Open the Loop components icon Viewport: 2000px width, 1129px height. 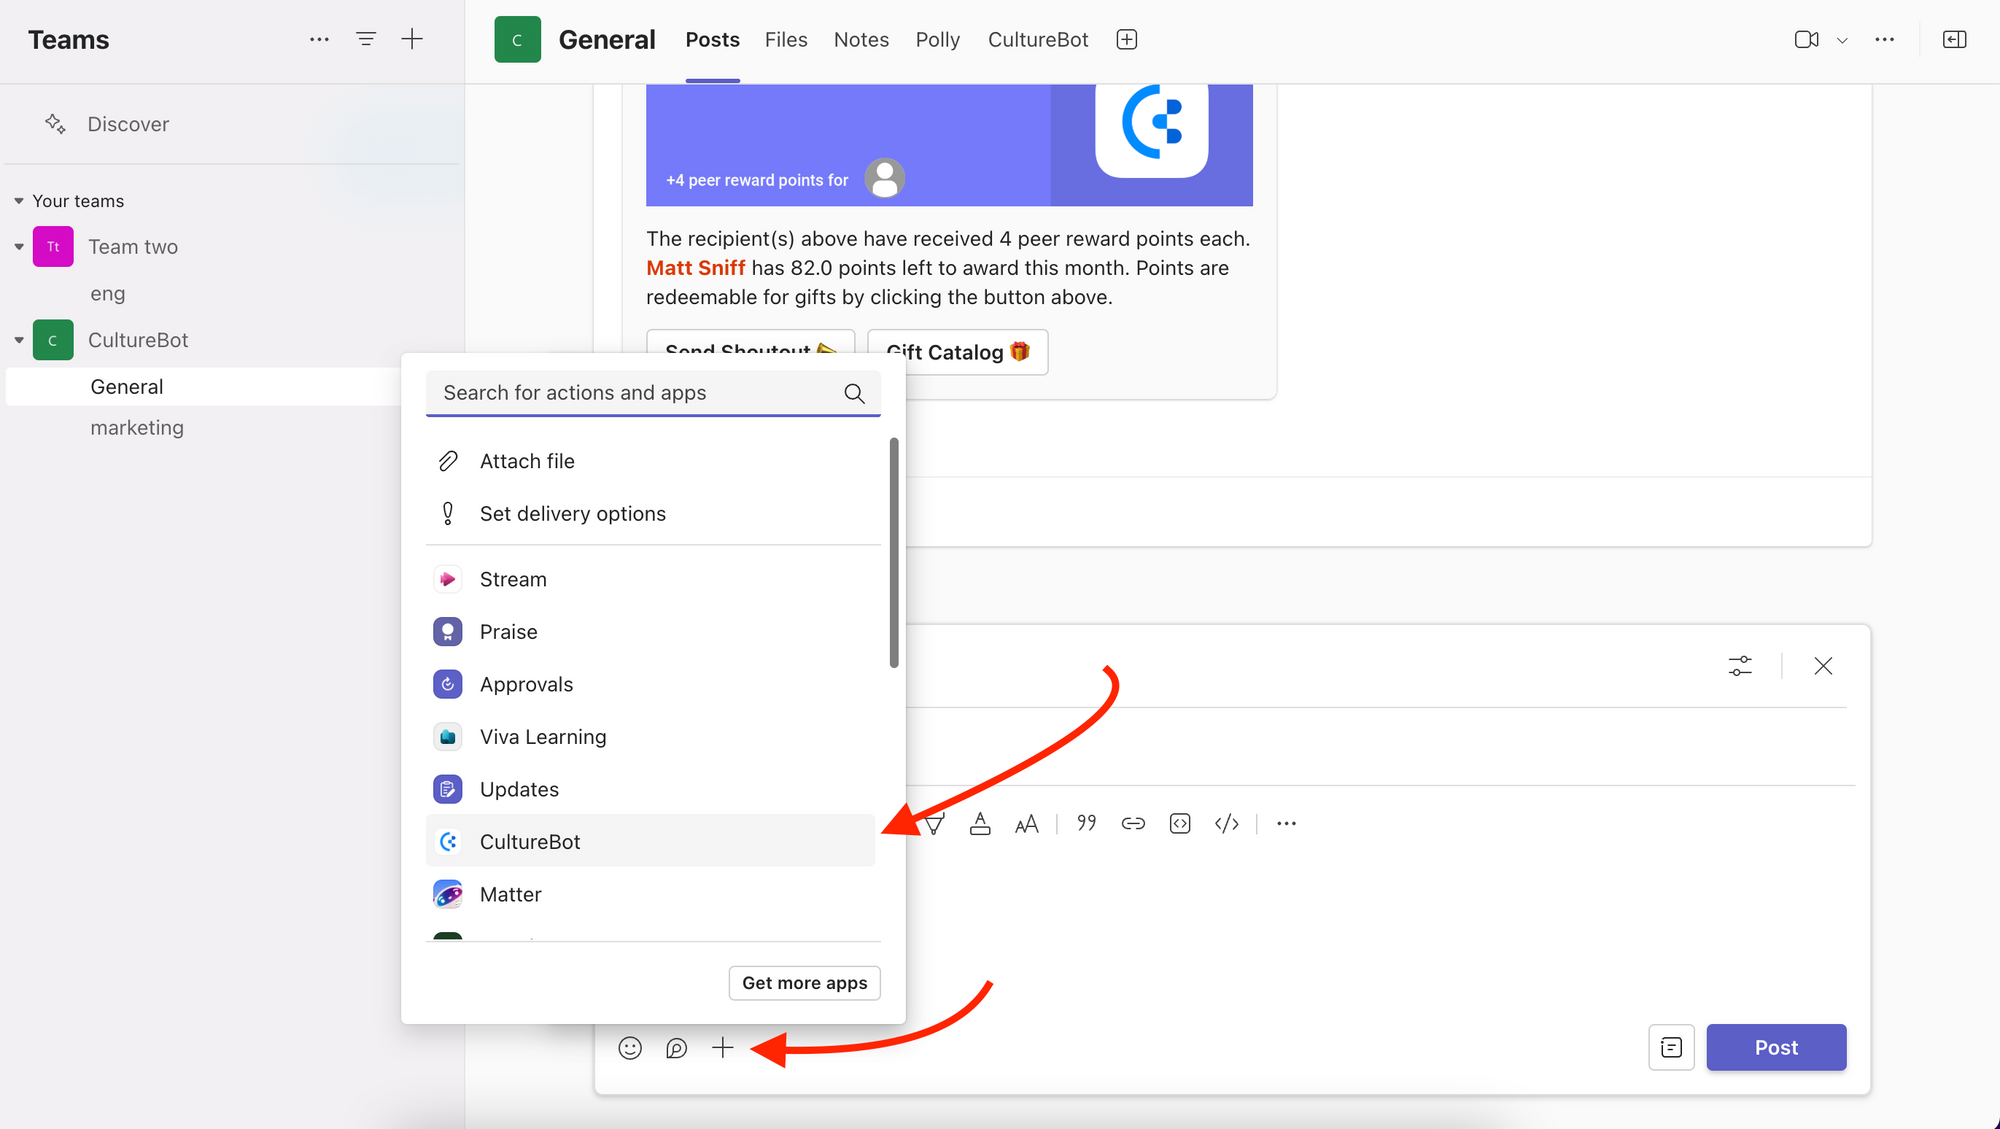[x=677, y=1047]
